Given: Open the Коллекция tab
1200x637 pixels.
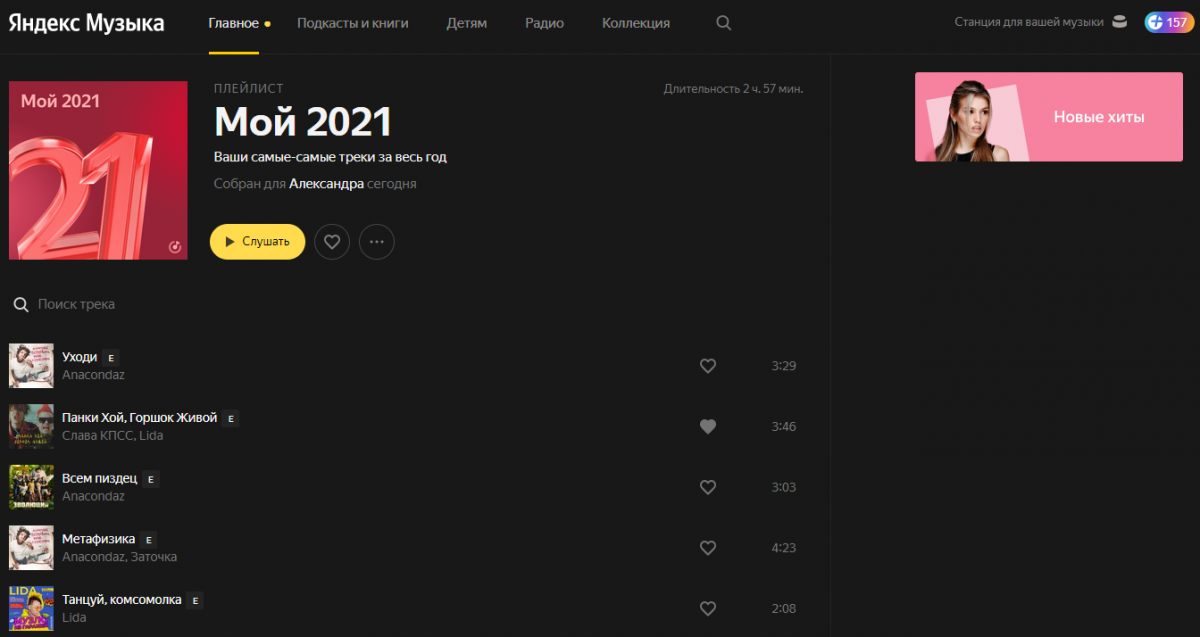Looking at the screenshot, I should pyautogui.click(x=636, y=23).
